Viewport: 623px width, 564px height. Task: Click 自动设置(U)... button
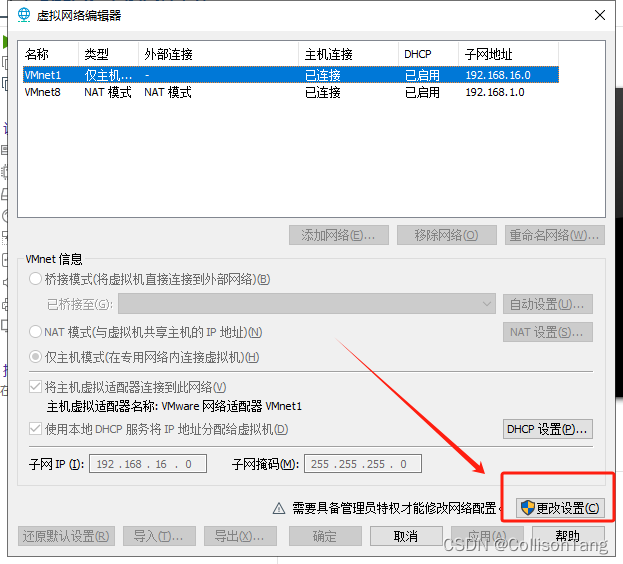(548, 304)
